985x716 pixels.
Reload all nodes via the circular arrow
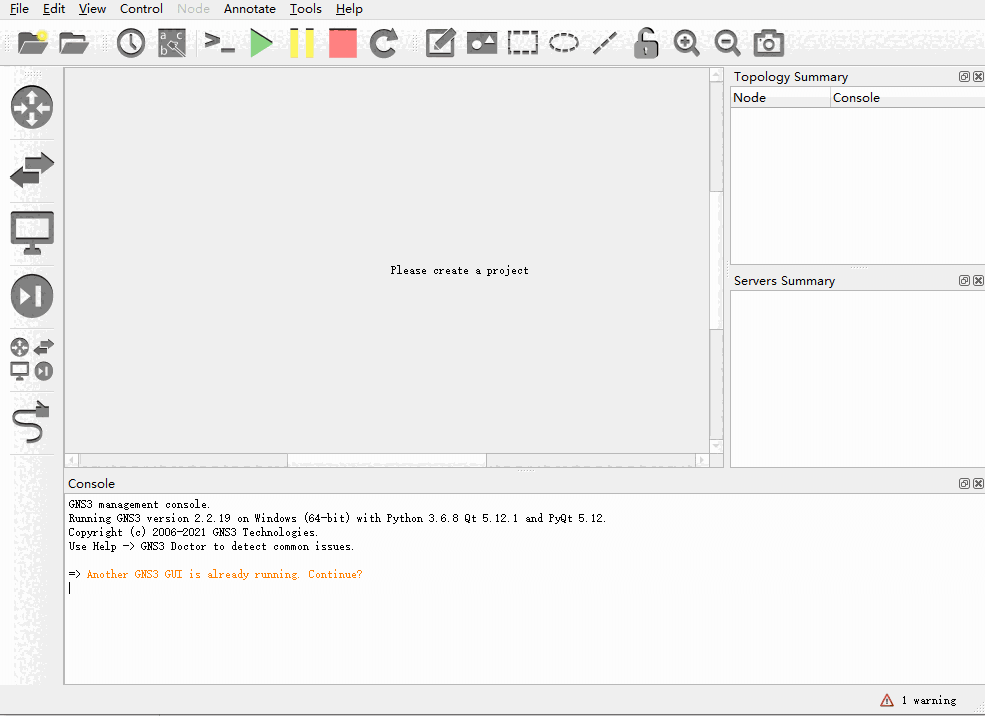[x=382, y=42]
